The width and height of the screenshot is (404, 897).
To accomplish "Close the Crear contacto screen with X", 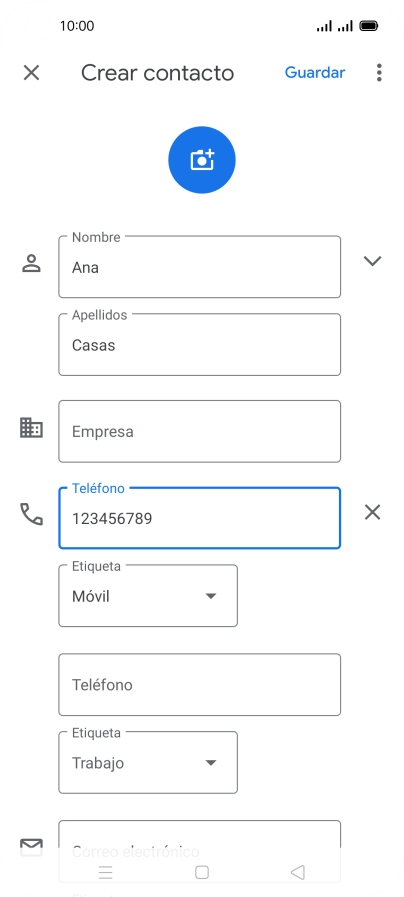I will click(31, 73).
